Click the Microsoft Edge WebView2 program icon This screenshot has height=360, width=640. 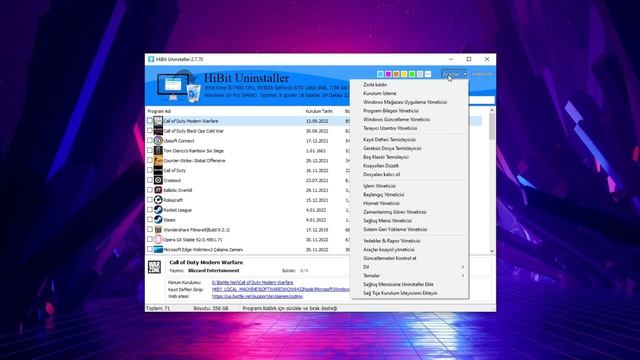[x=158, y=249]
